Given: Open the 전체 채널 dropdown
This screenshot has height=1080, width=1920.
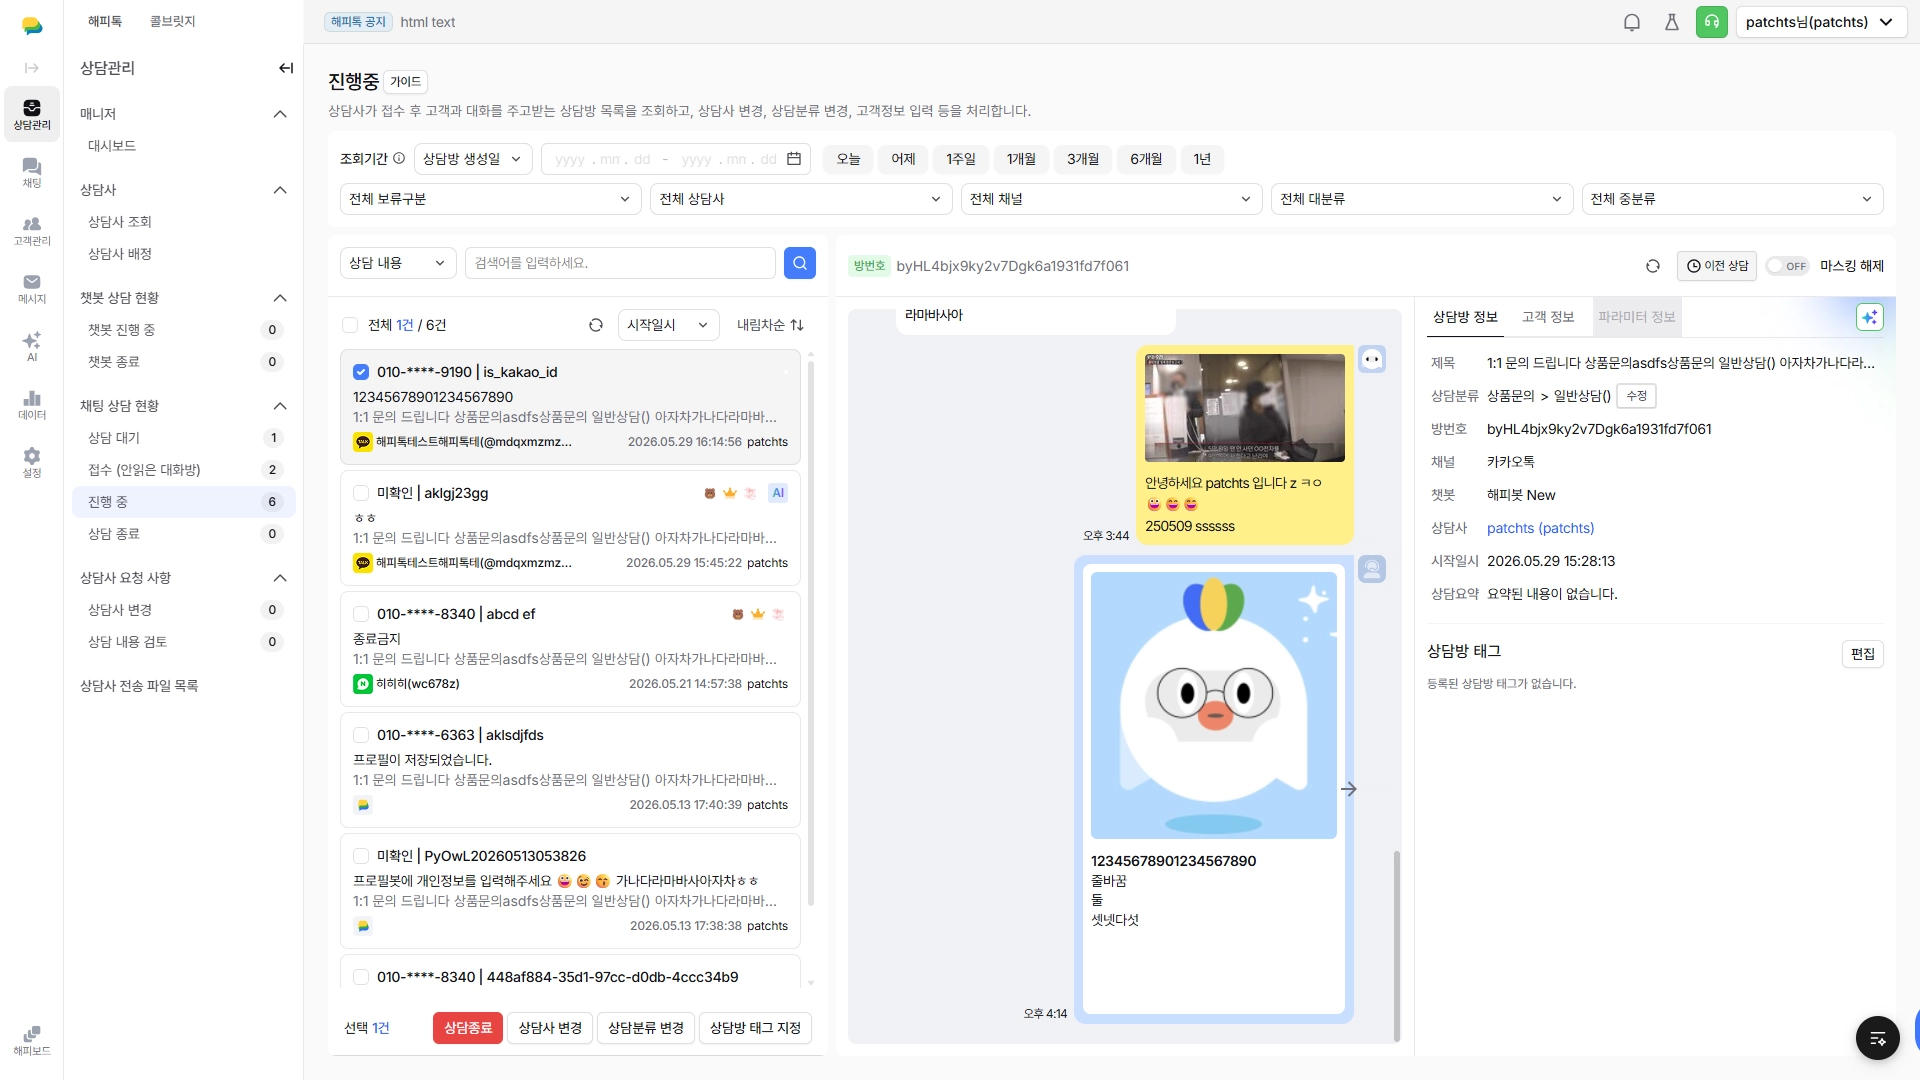Looking at the screenshot, I should 1111,199.
